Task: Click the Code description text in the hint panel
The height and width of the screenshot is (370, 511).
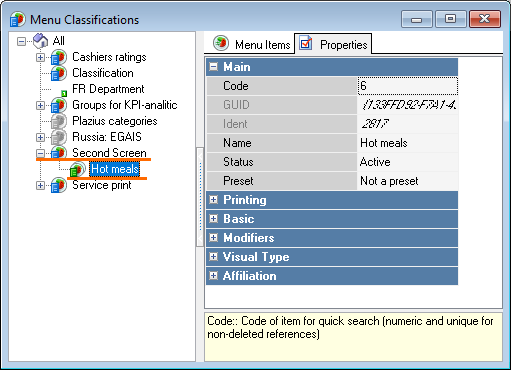Action: [x=350, y=327]
